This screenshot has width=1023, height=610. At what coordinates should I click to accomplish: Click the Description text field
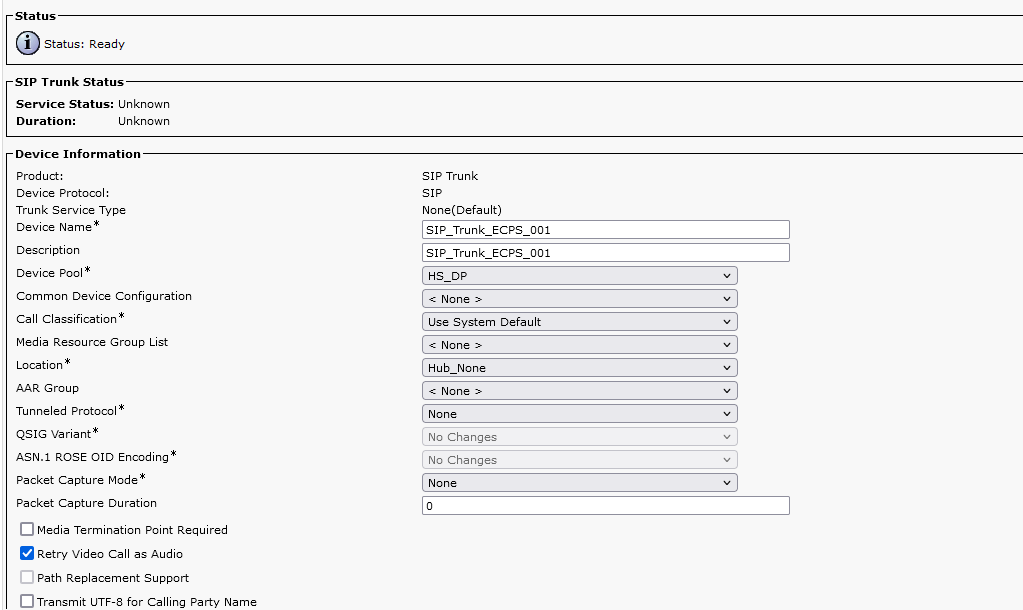pyautogui.click(x=605, y=253)
